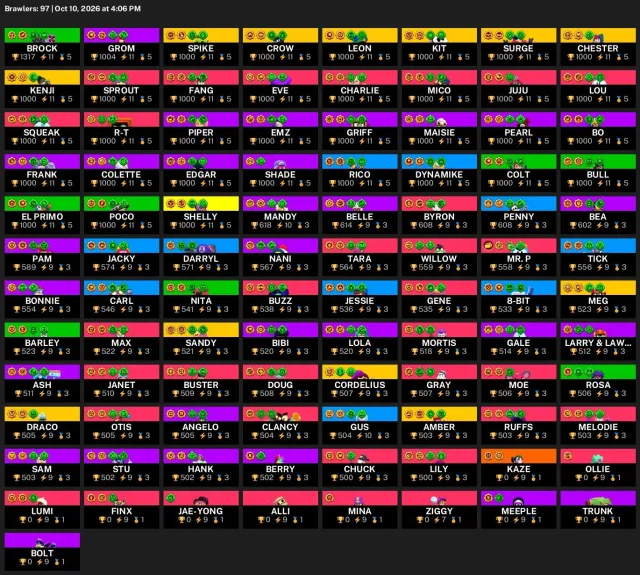Click the star power badge on Ollie's card
This screenshot has width=640, height=575.
(x=568, y=456)
